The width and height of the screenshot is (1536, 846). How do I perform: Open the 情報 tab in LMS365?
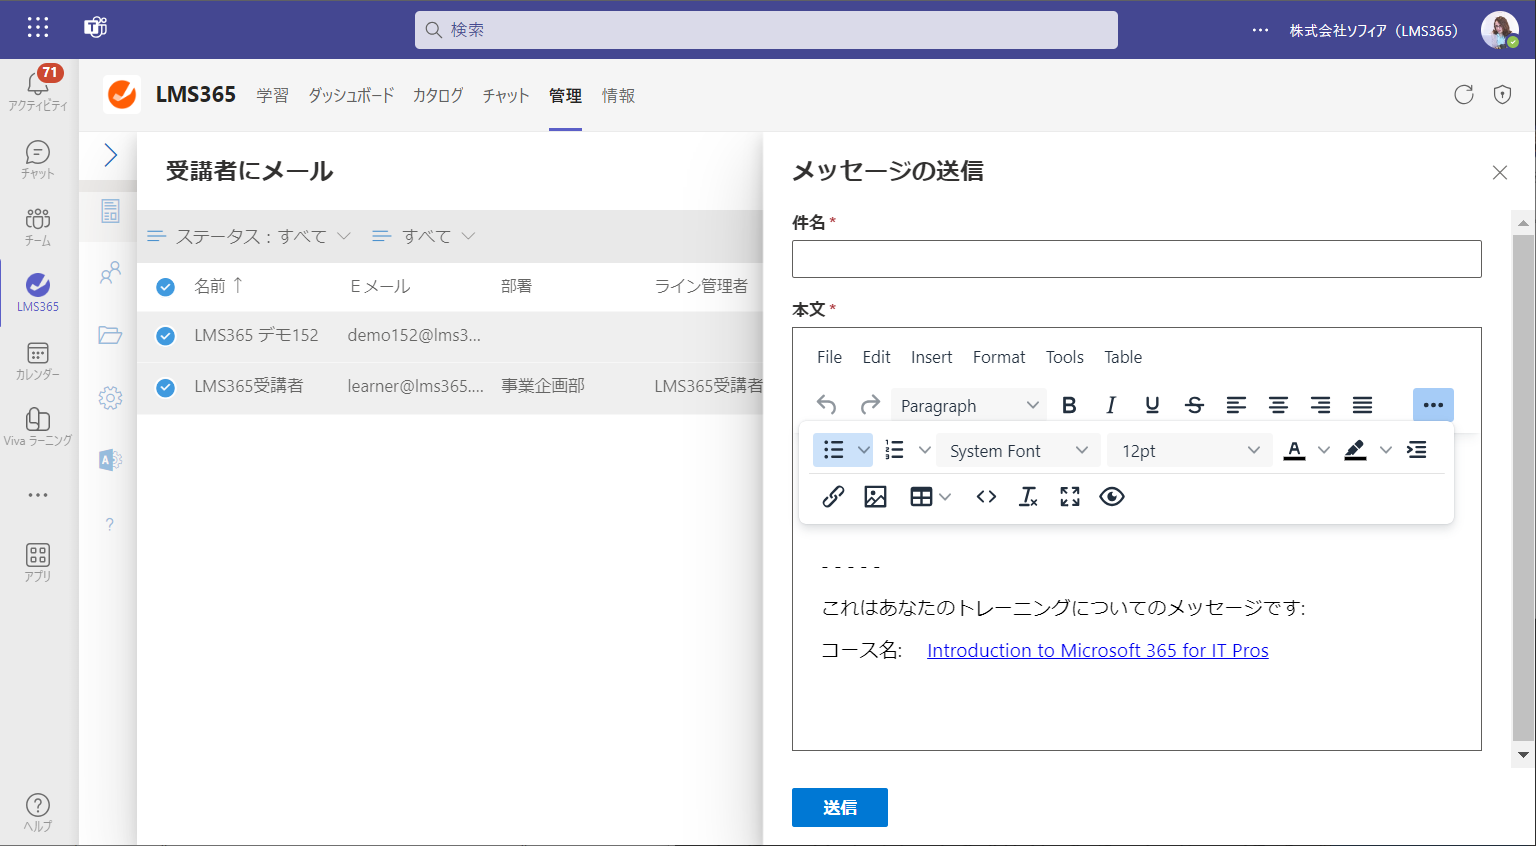click(x=618, y=95)
